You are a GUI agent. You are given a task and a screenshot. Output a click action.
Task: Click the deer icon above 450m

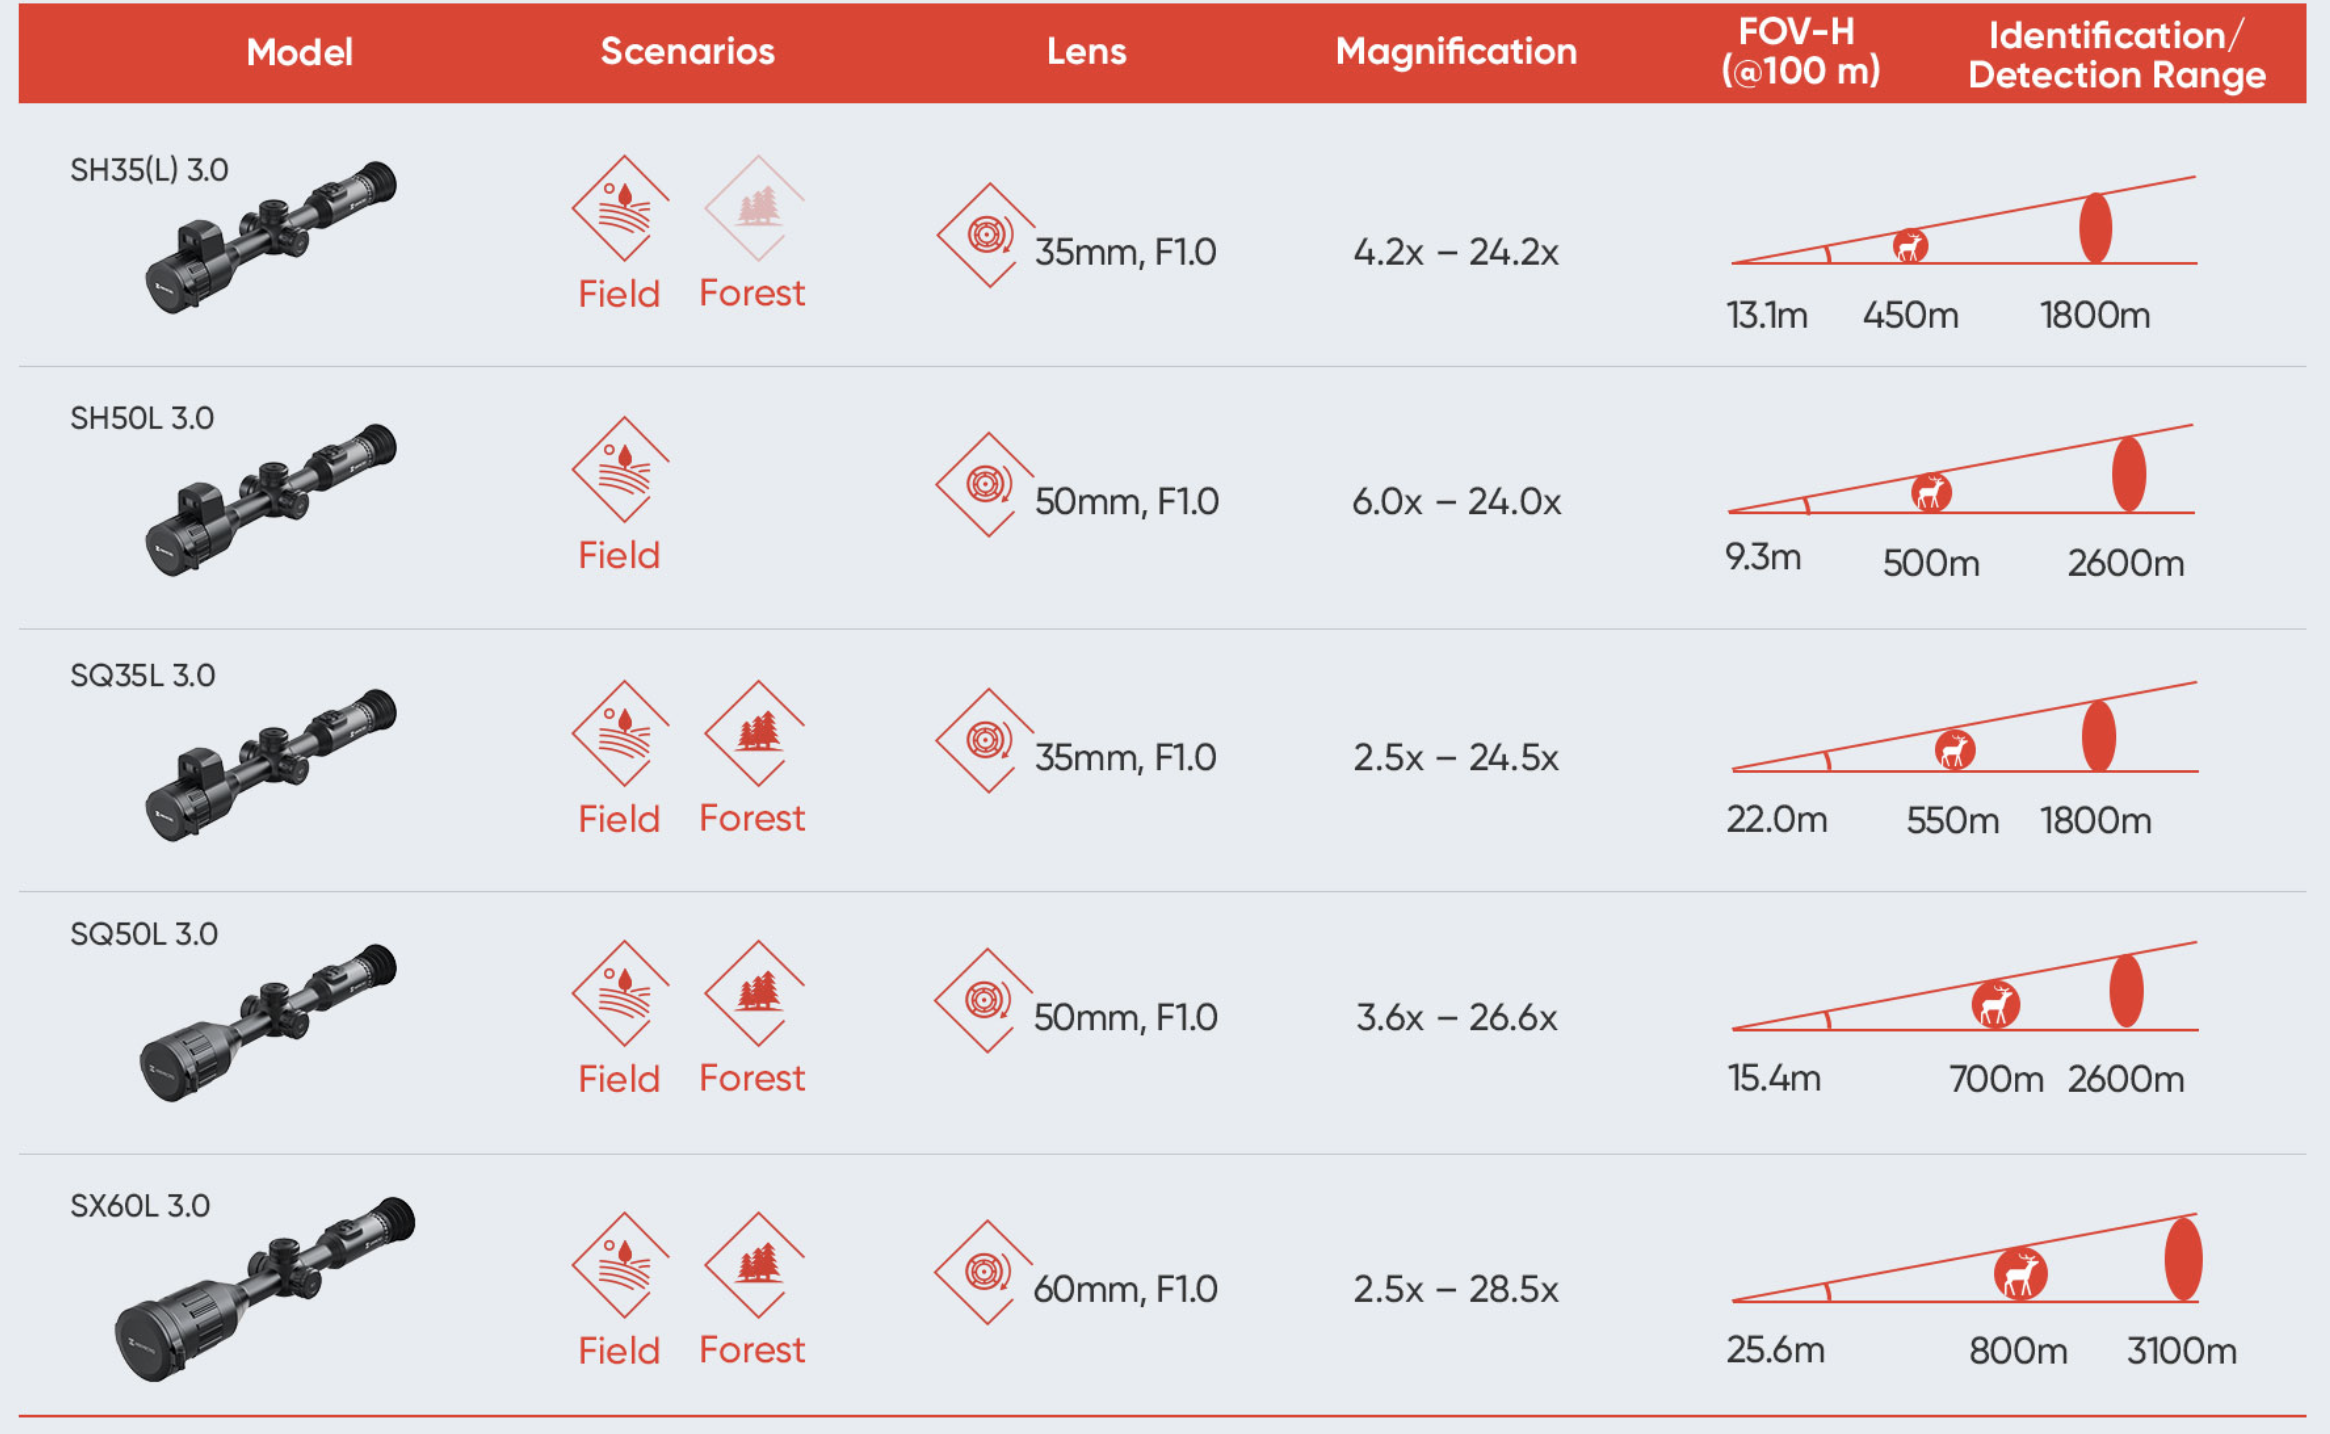coord(1910,245)
